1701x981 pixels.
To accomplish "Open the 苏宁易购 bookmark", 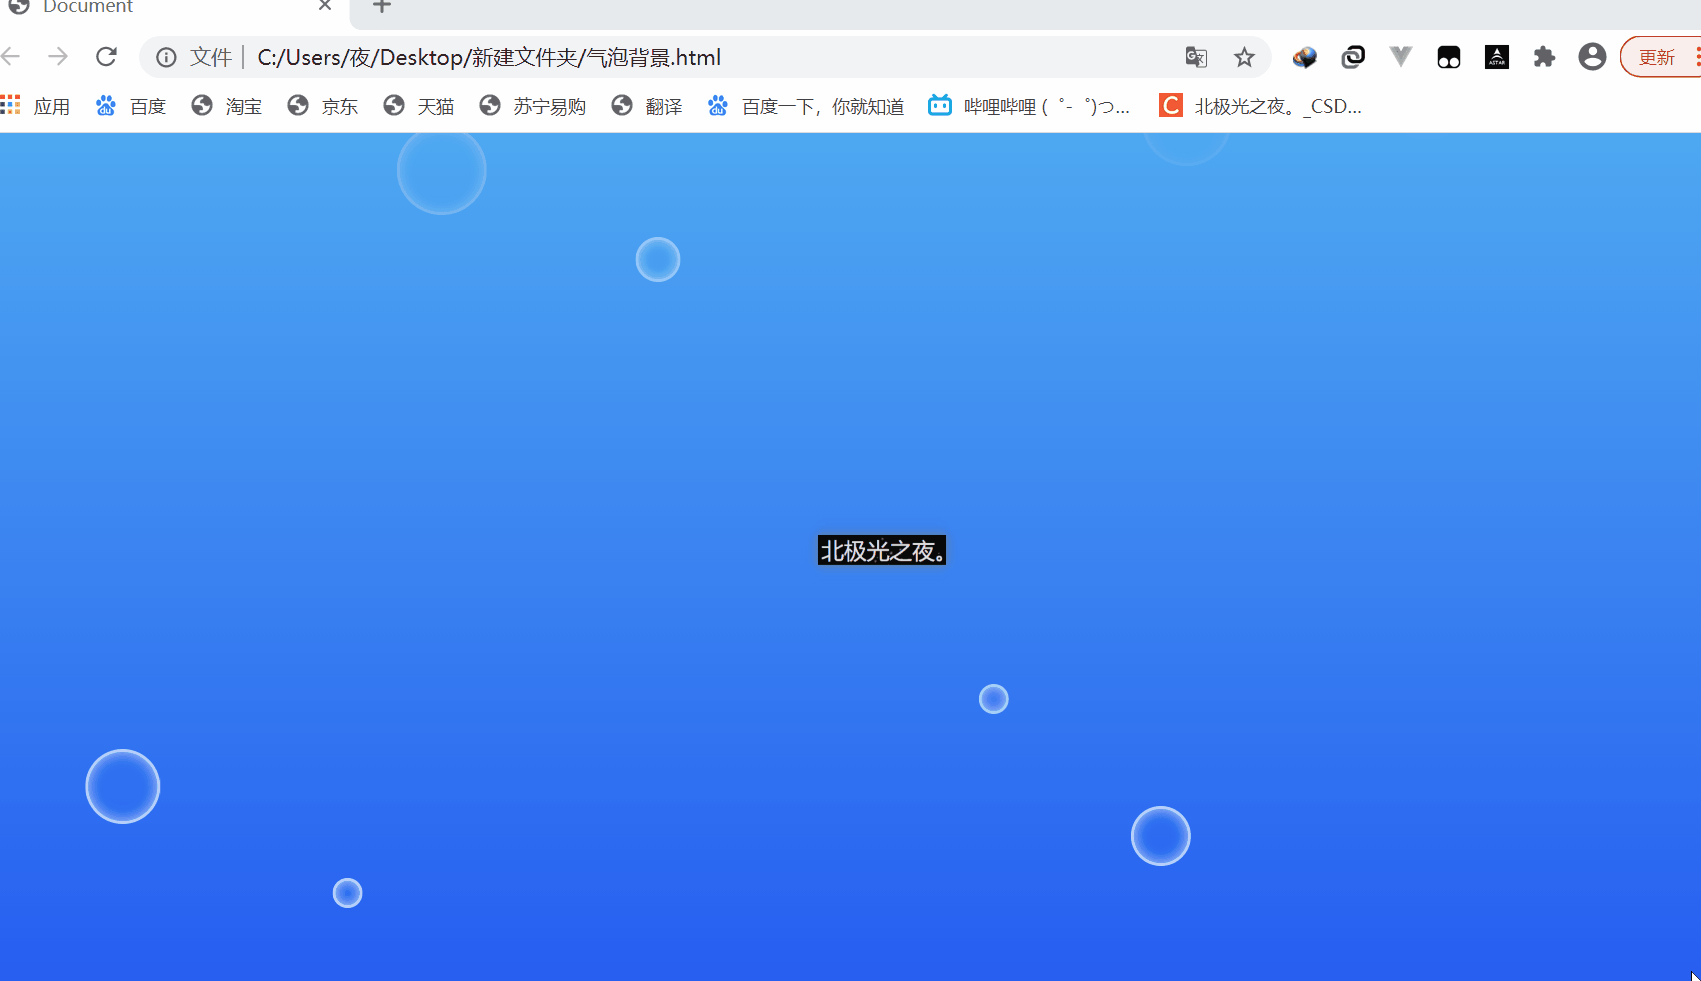I will (x=533, y=106).
